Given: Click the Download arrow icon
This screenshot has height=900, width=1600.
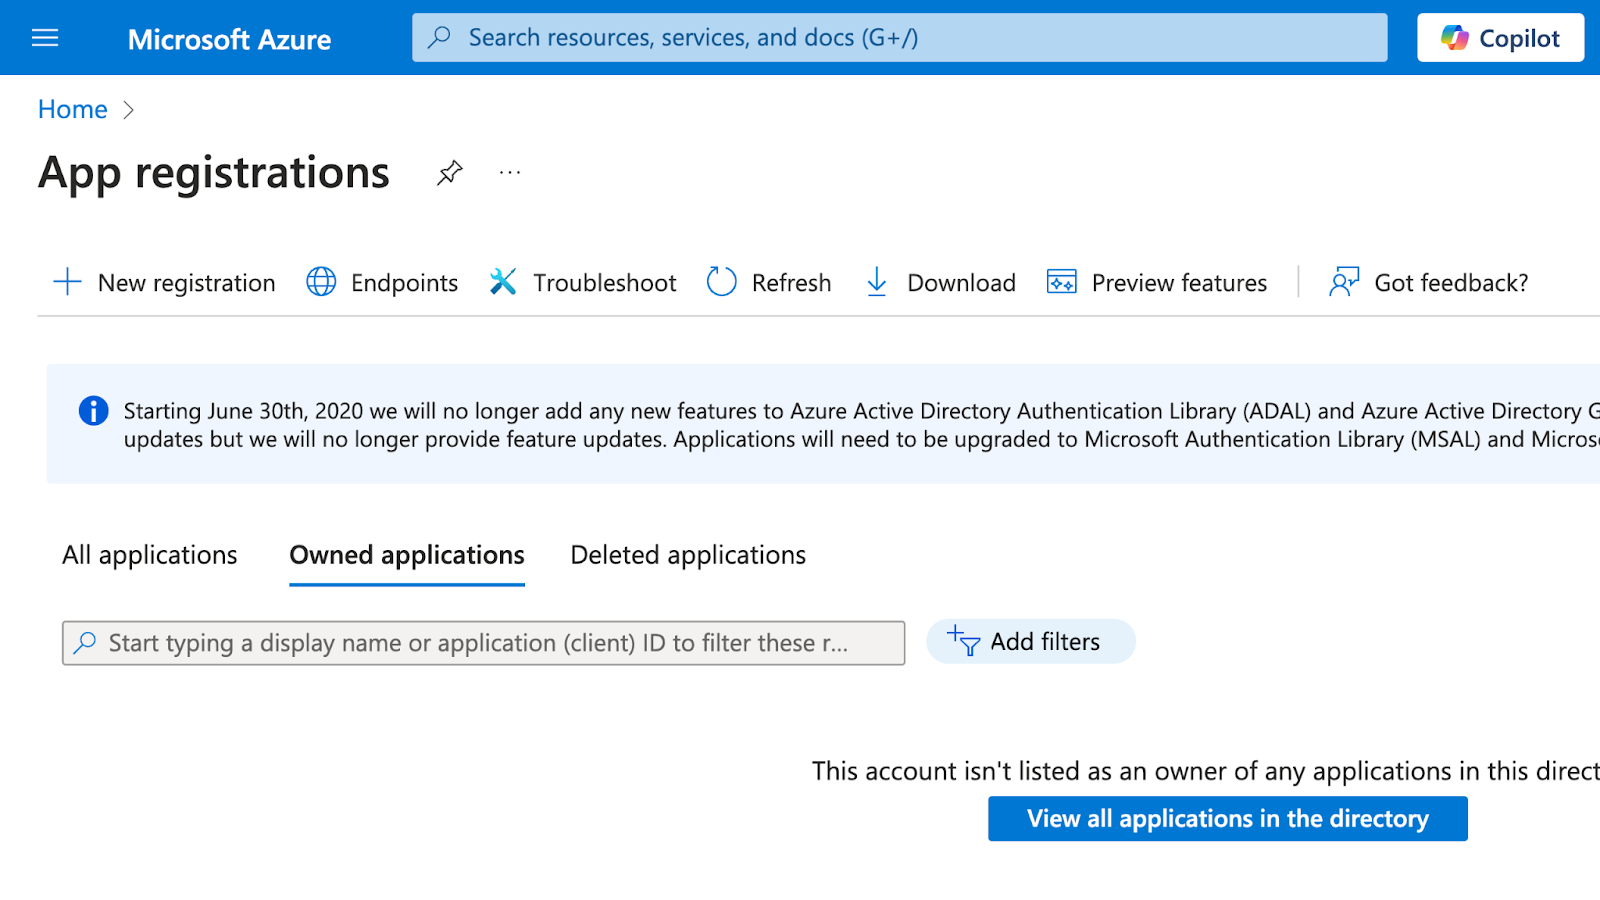Looking at the screenshot, I should 877,282.
